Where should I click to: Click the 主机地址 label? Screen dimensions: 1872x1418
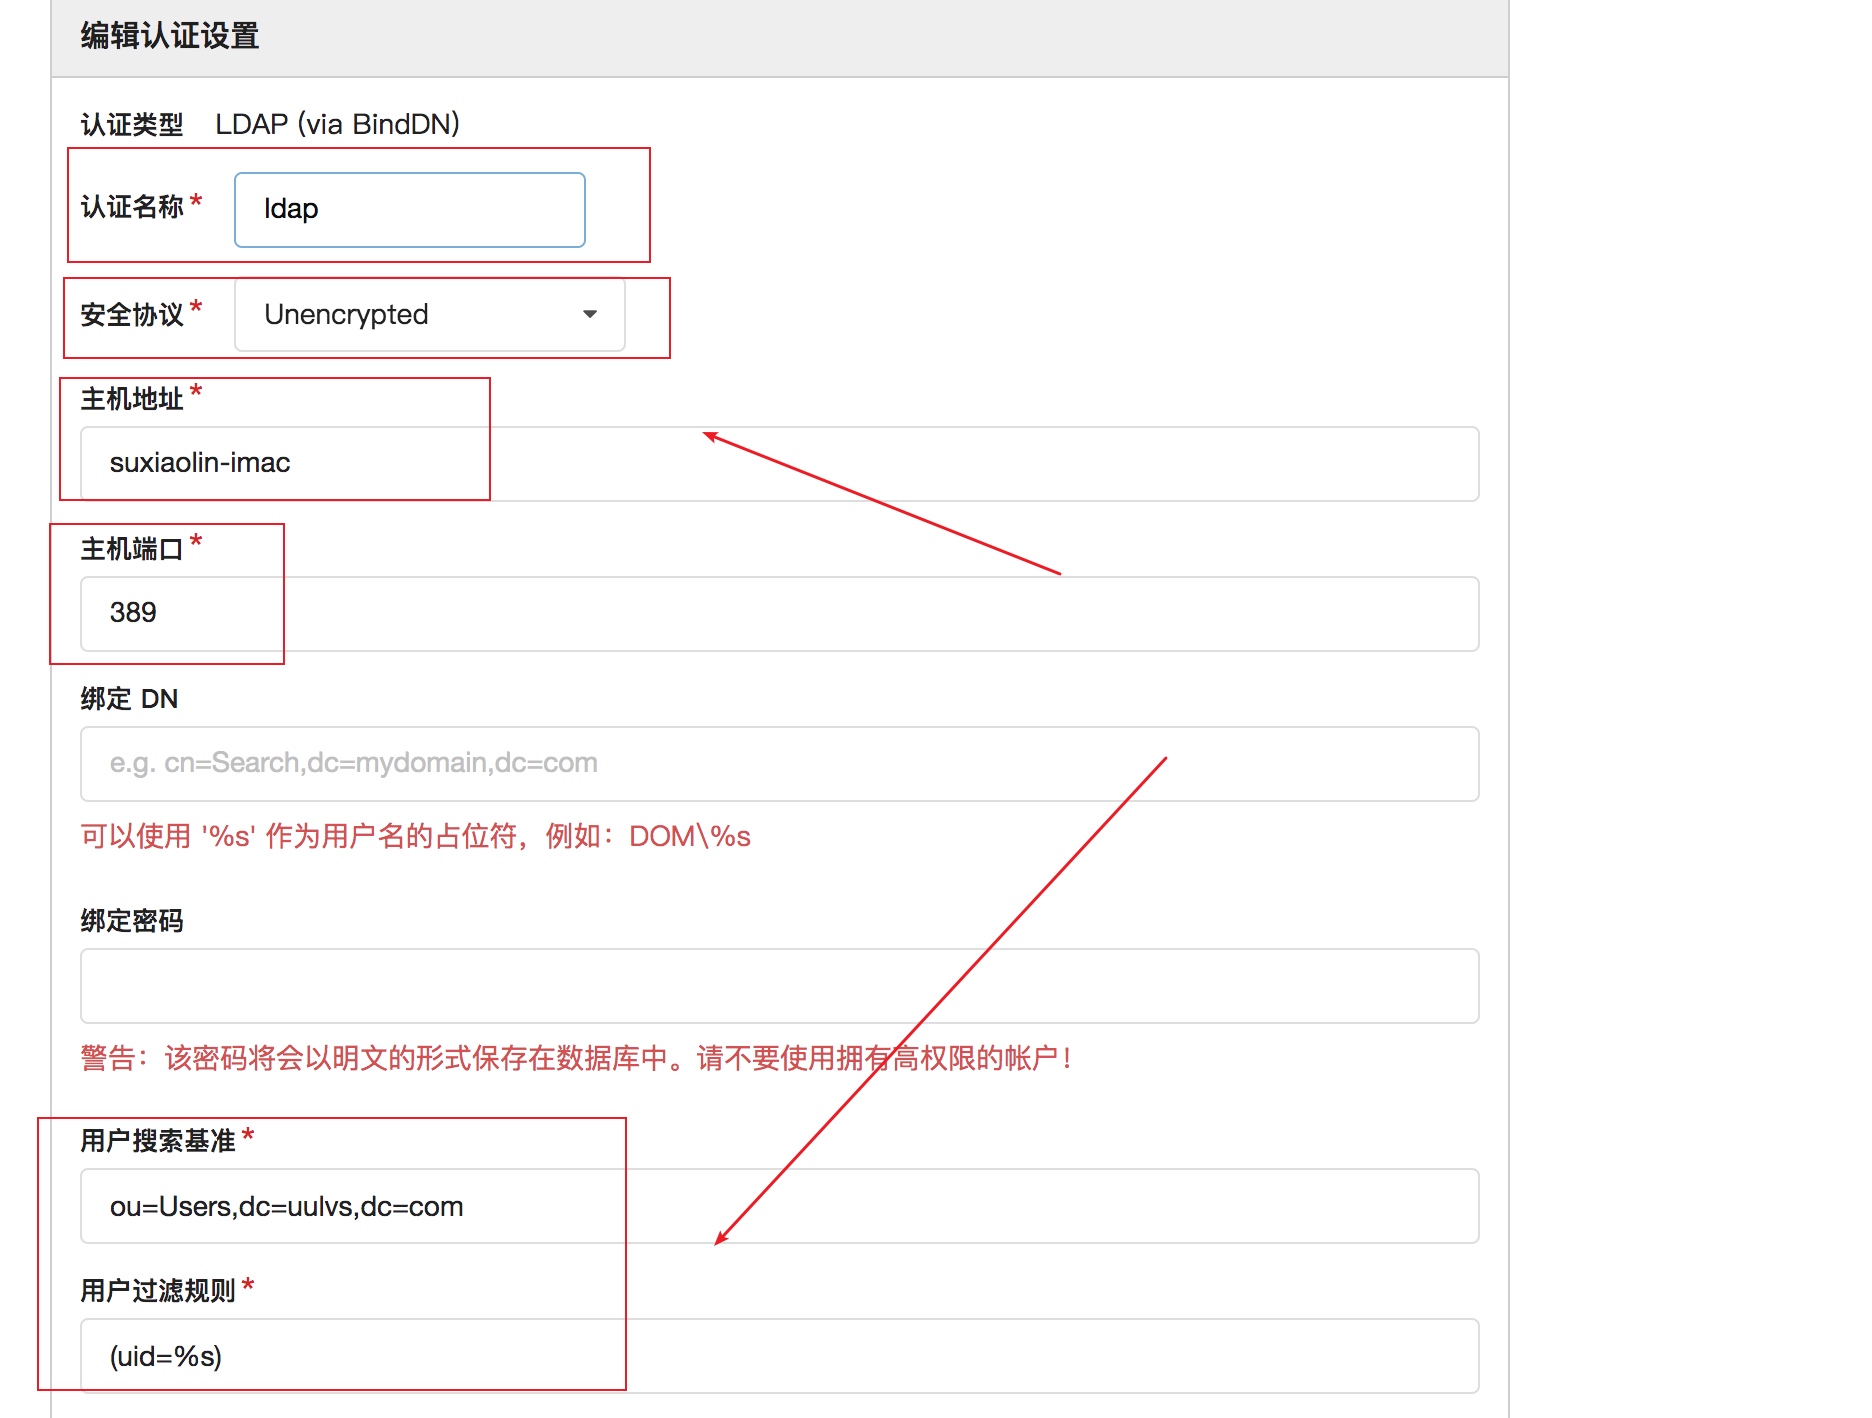pyautogui.click(x=132, y=399)
